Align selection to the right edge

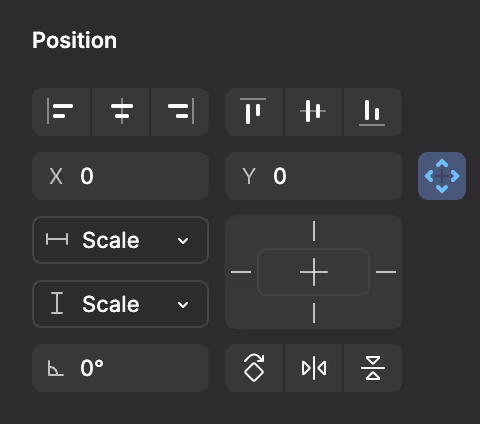(x=180, y=112)
